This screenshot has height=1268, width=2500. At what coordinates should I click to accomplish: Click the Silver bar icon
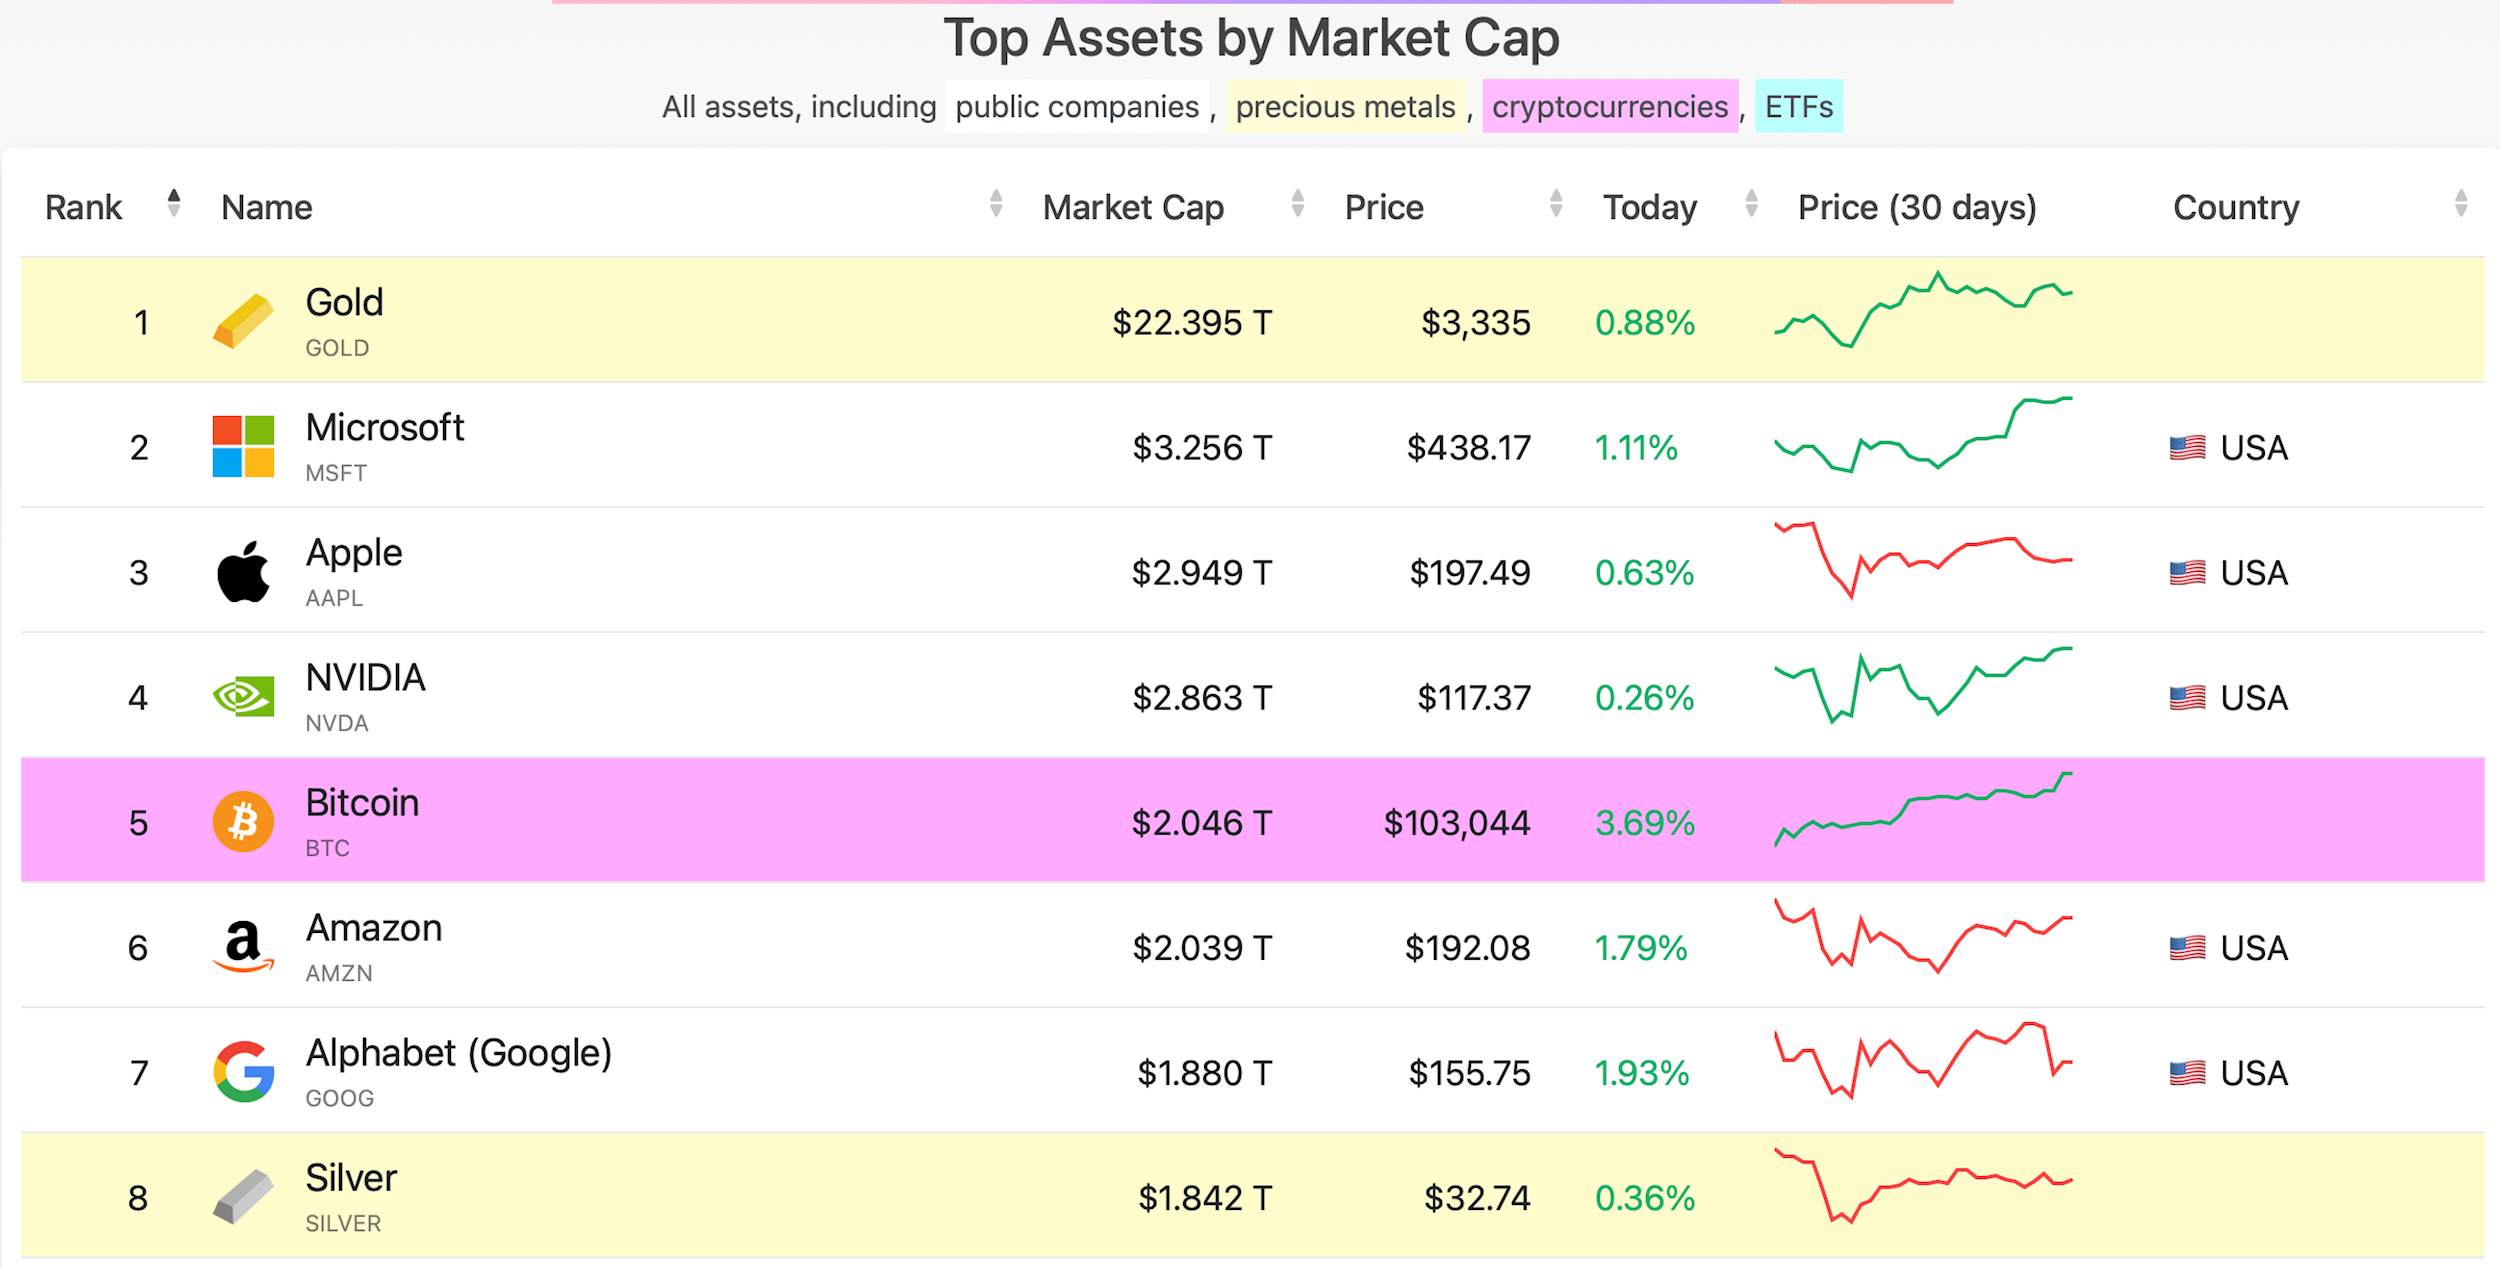point(243,1197)
